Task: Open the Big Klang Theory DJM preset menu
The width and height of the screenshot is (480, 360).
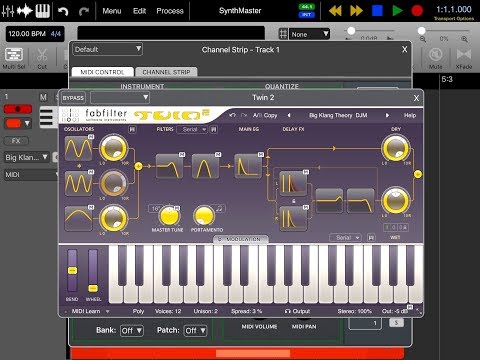Action: (338, 115)
